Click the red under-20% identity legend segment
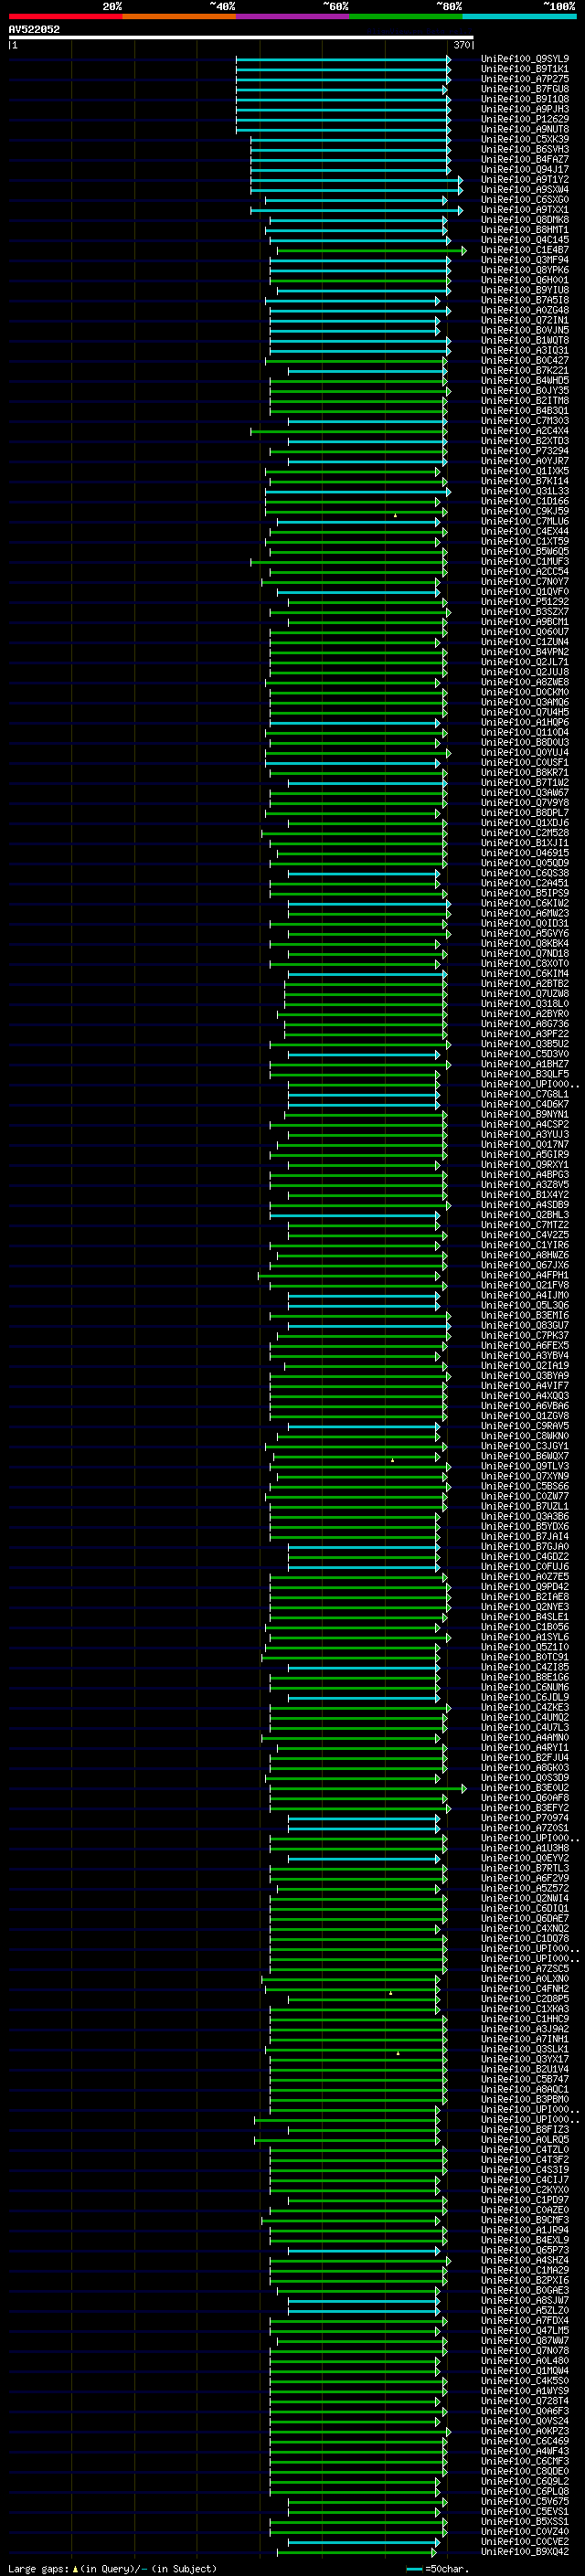 click(x=65, y=17)
